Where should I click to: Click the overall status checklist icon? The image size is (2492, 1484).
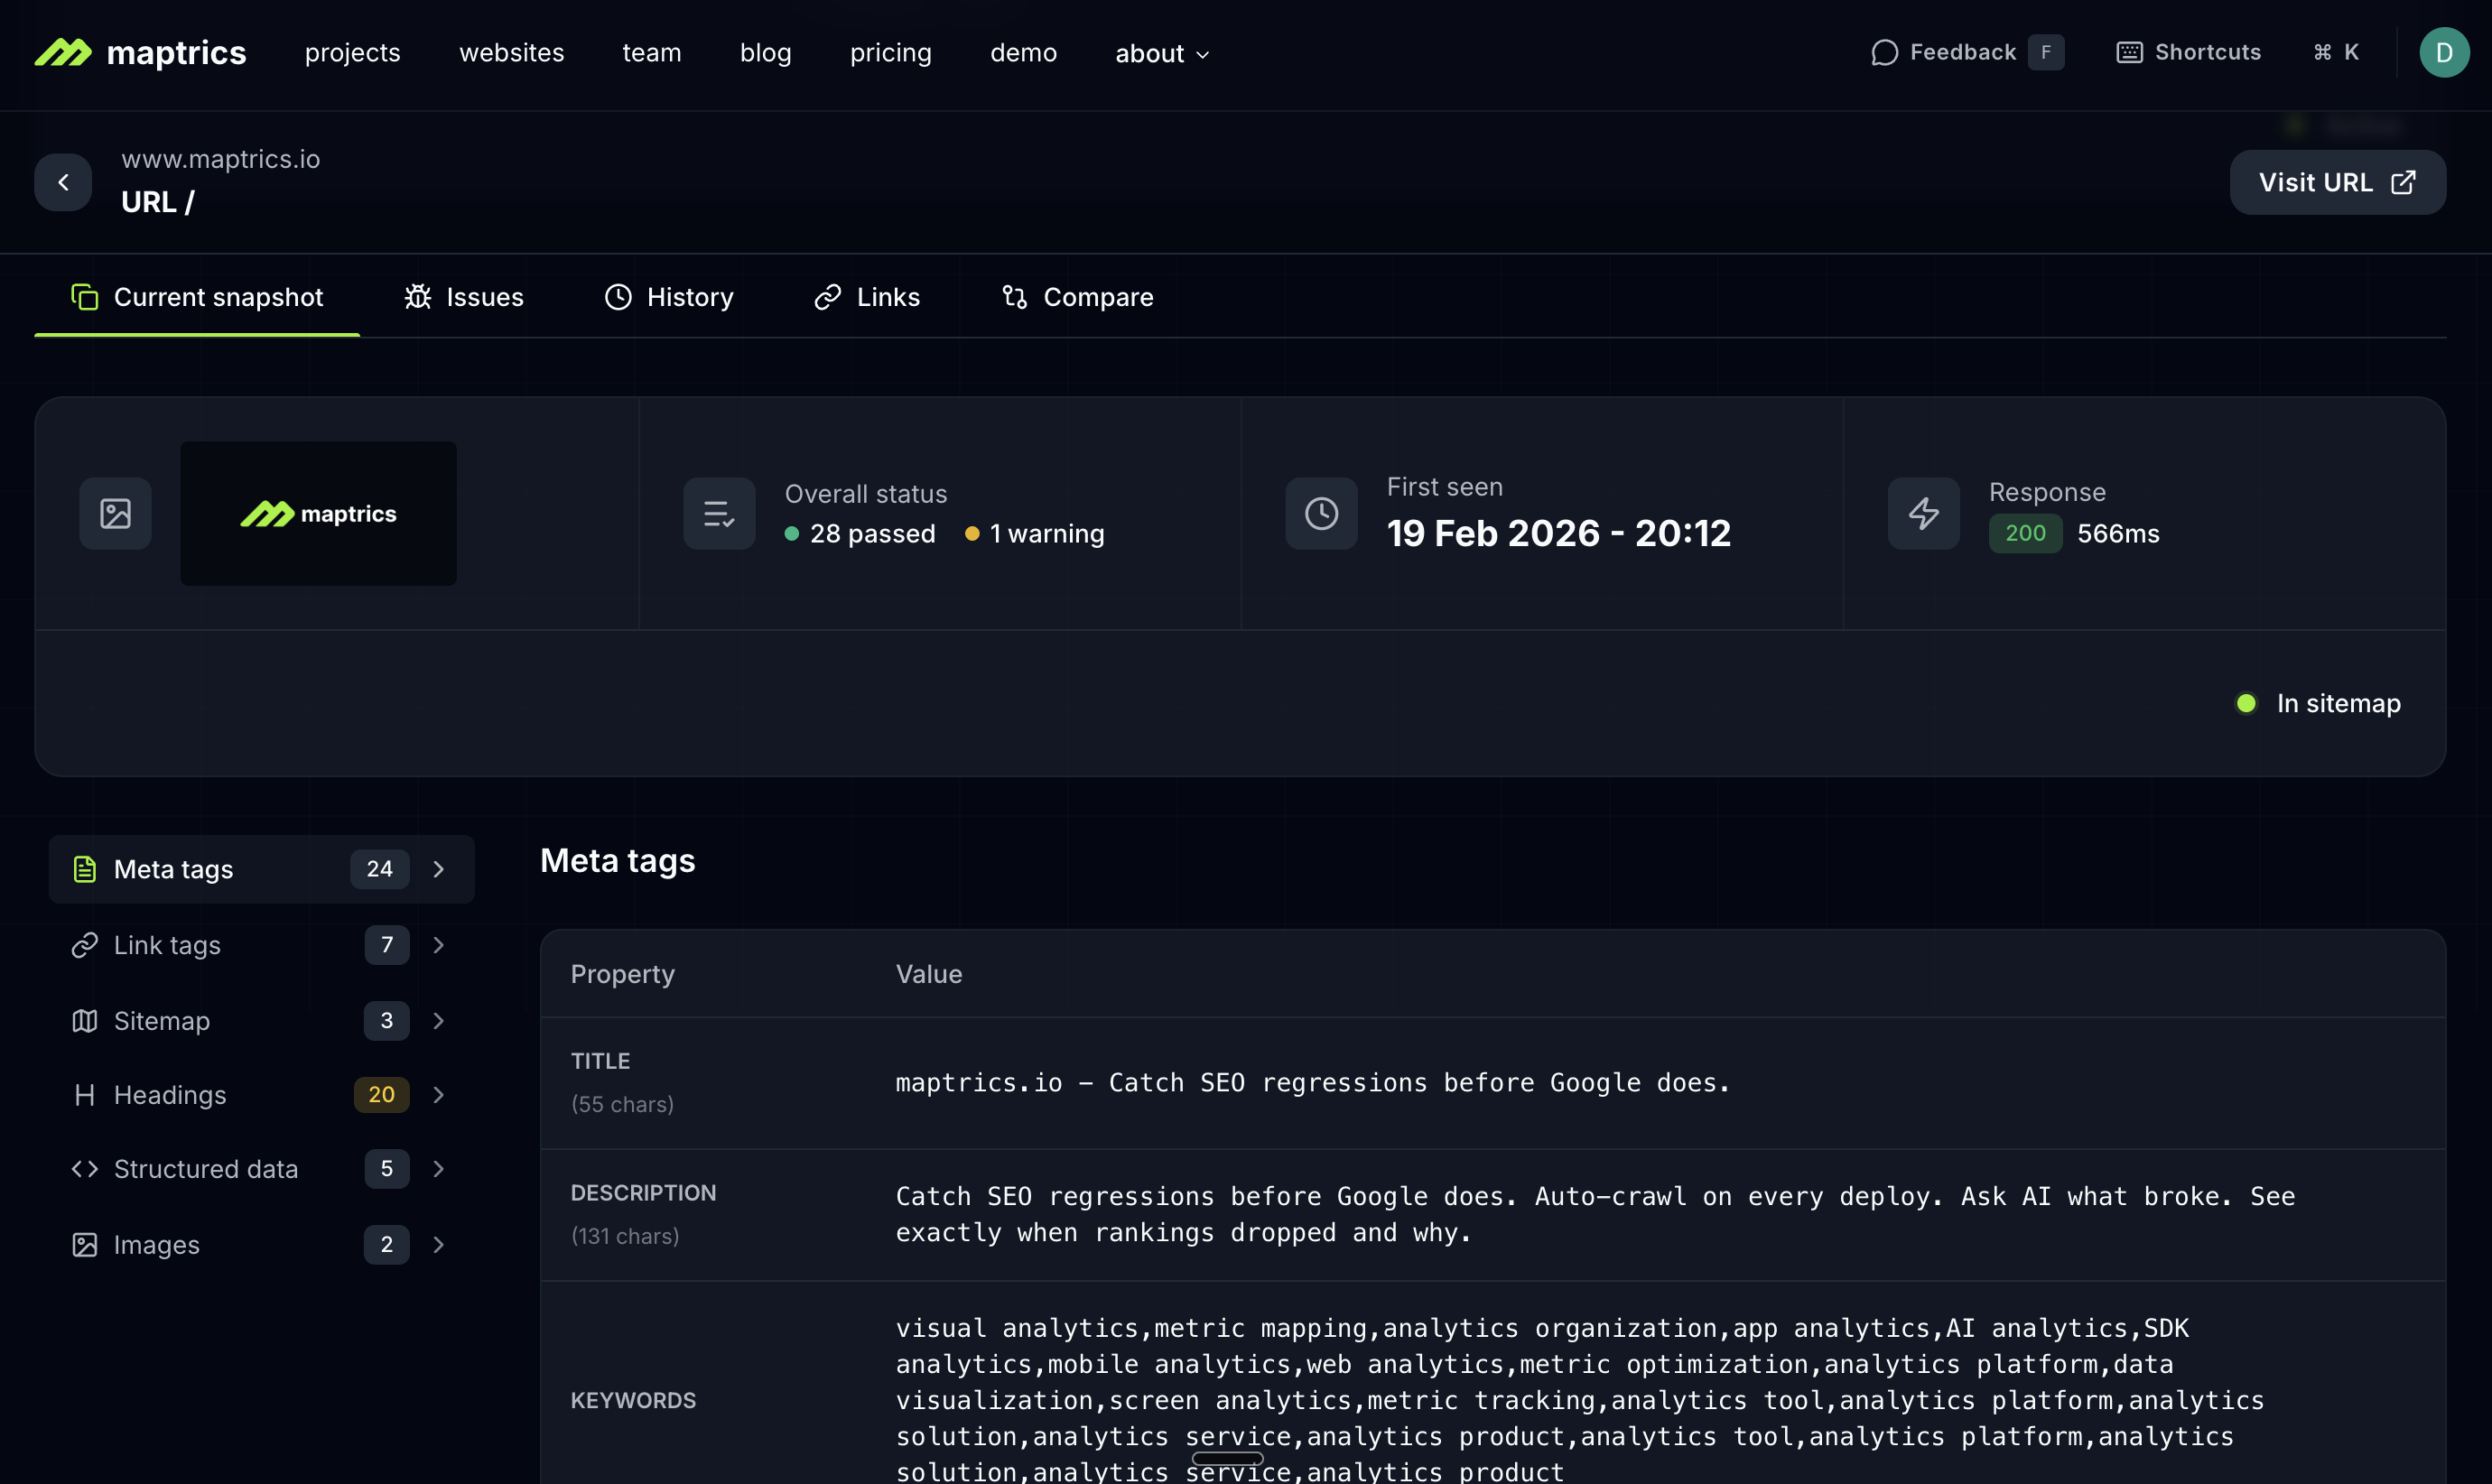click(718, 513)
